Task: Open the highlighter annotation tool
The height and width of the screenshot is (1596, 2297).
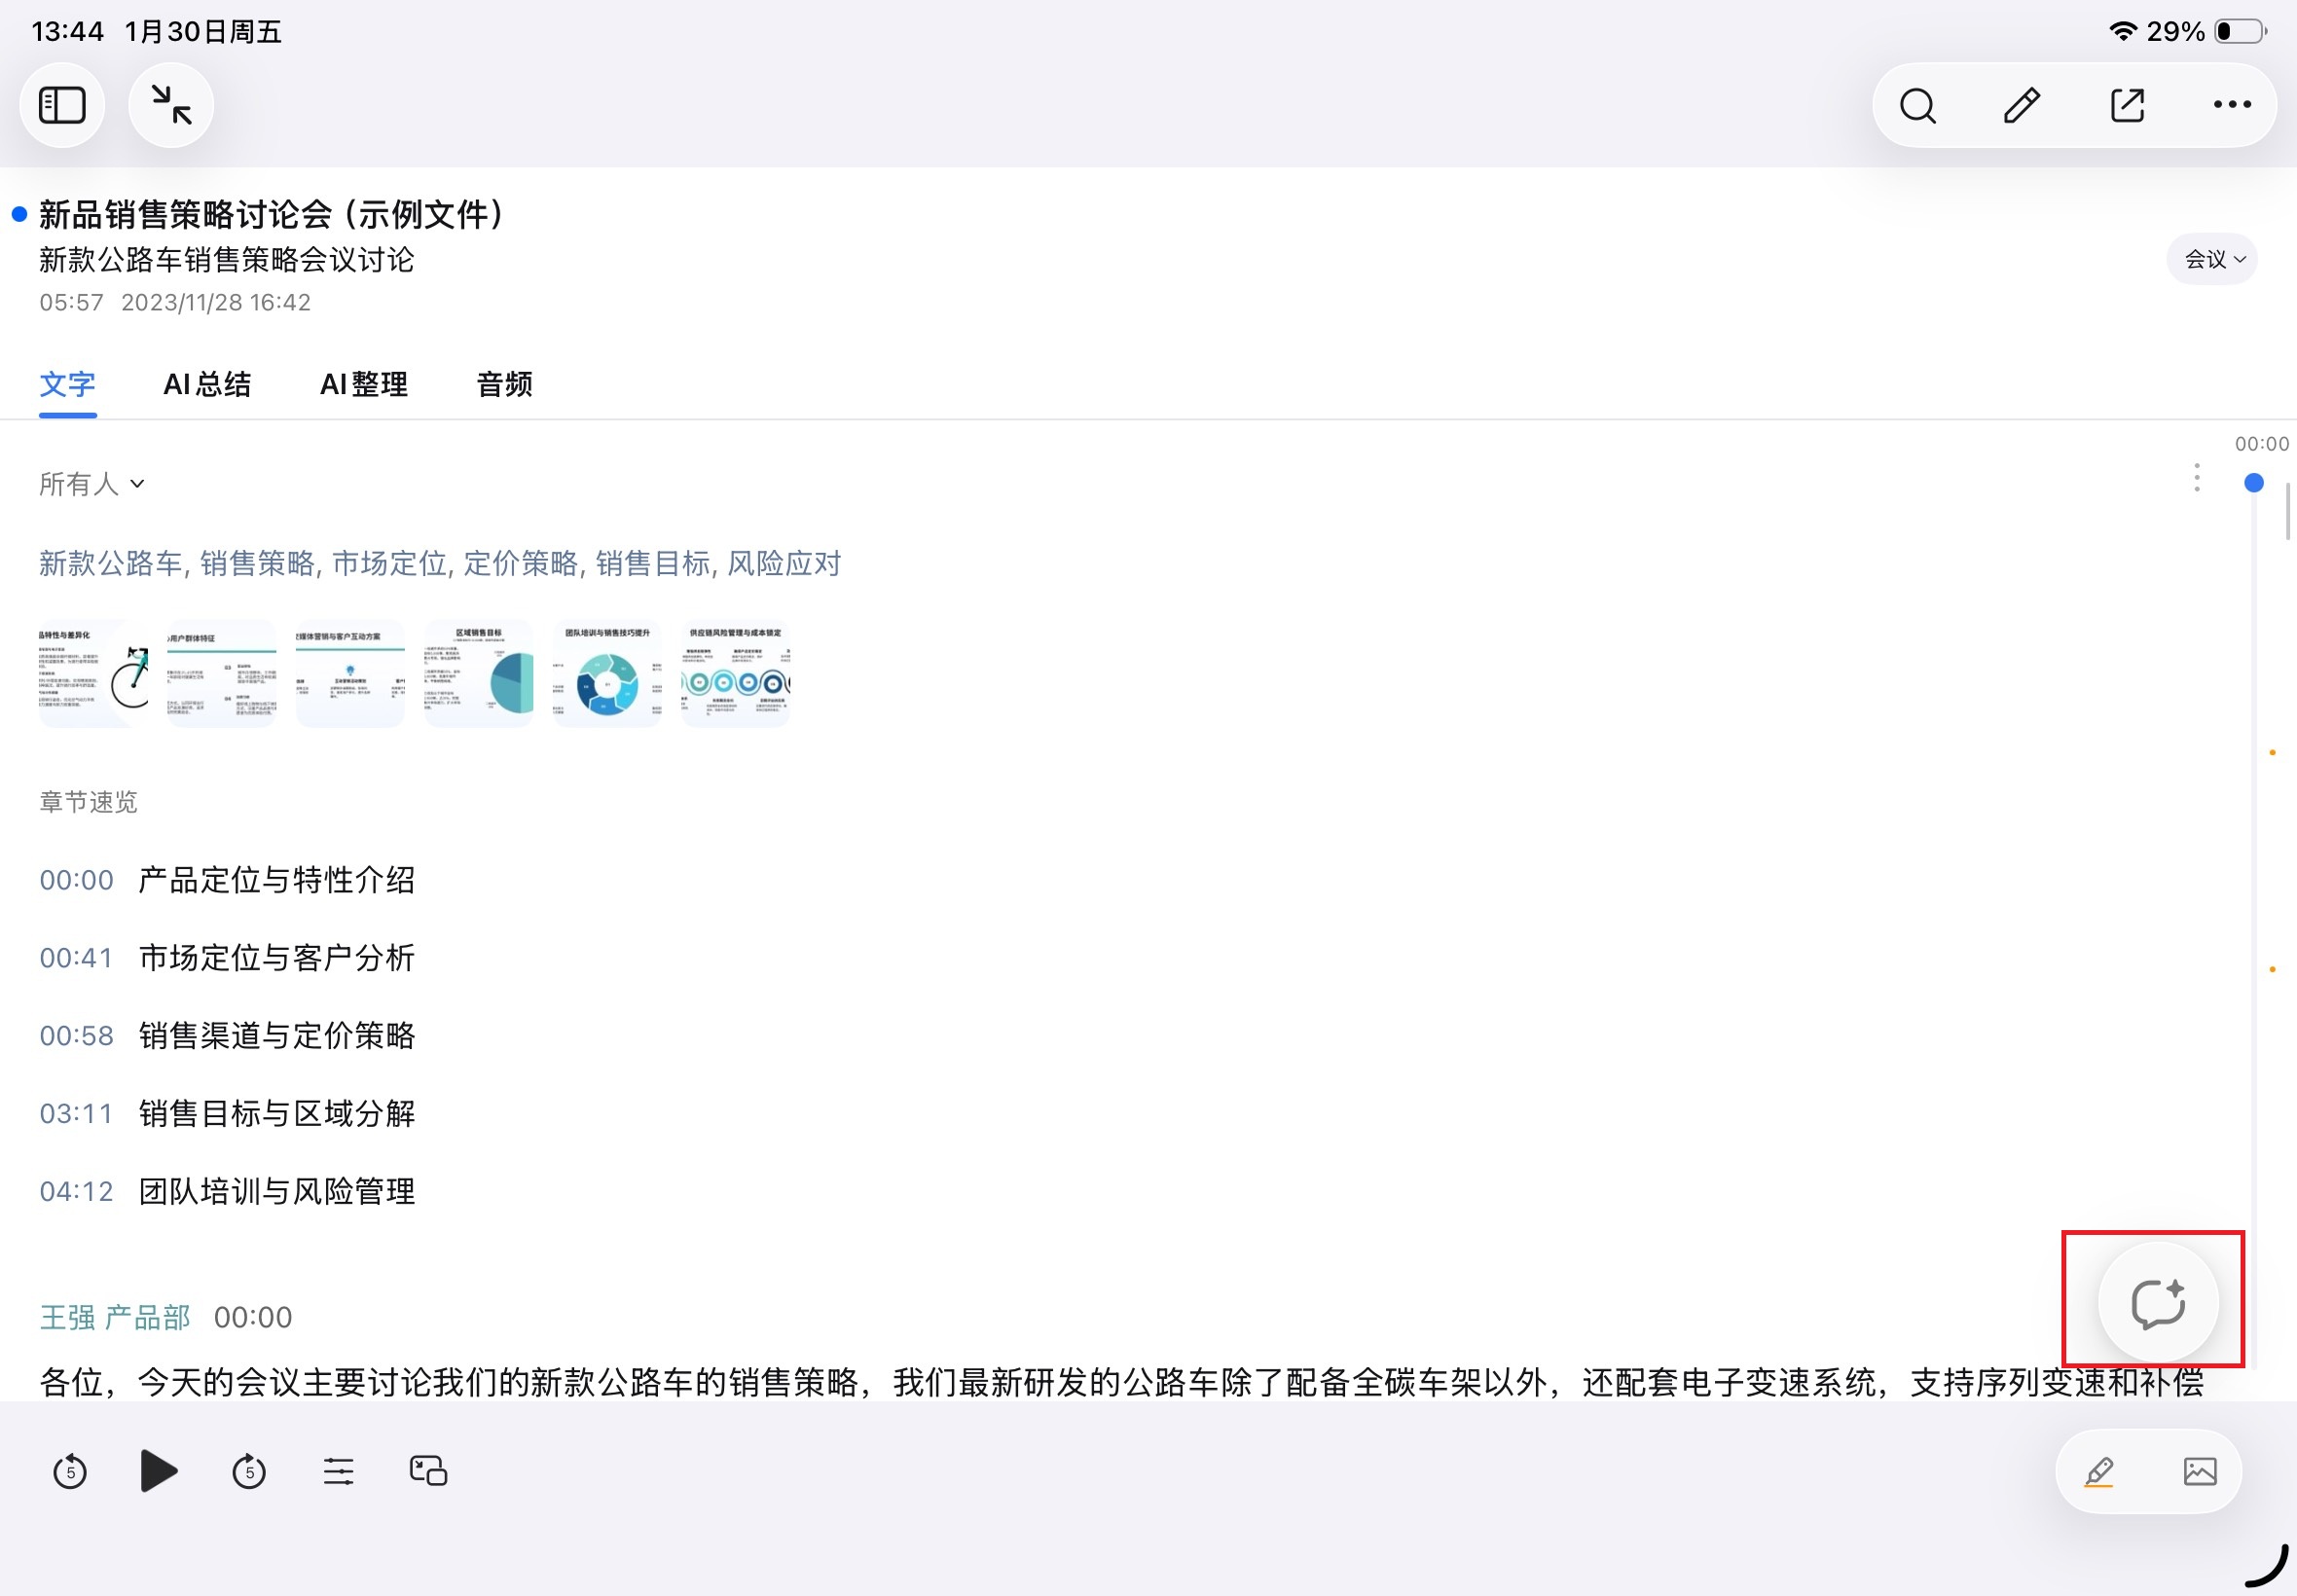Action: pyautogui.click(x=2098, y=1471)
